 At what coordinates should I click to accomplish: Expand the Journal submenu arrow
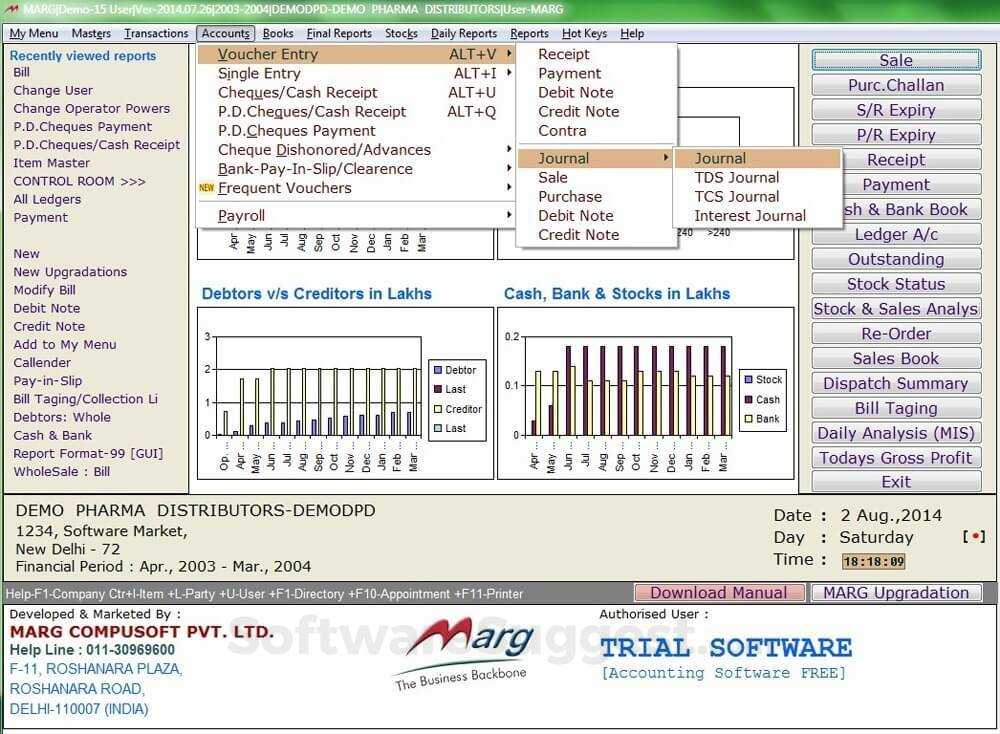click(666, 158)
